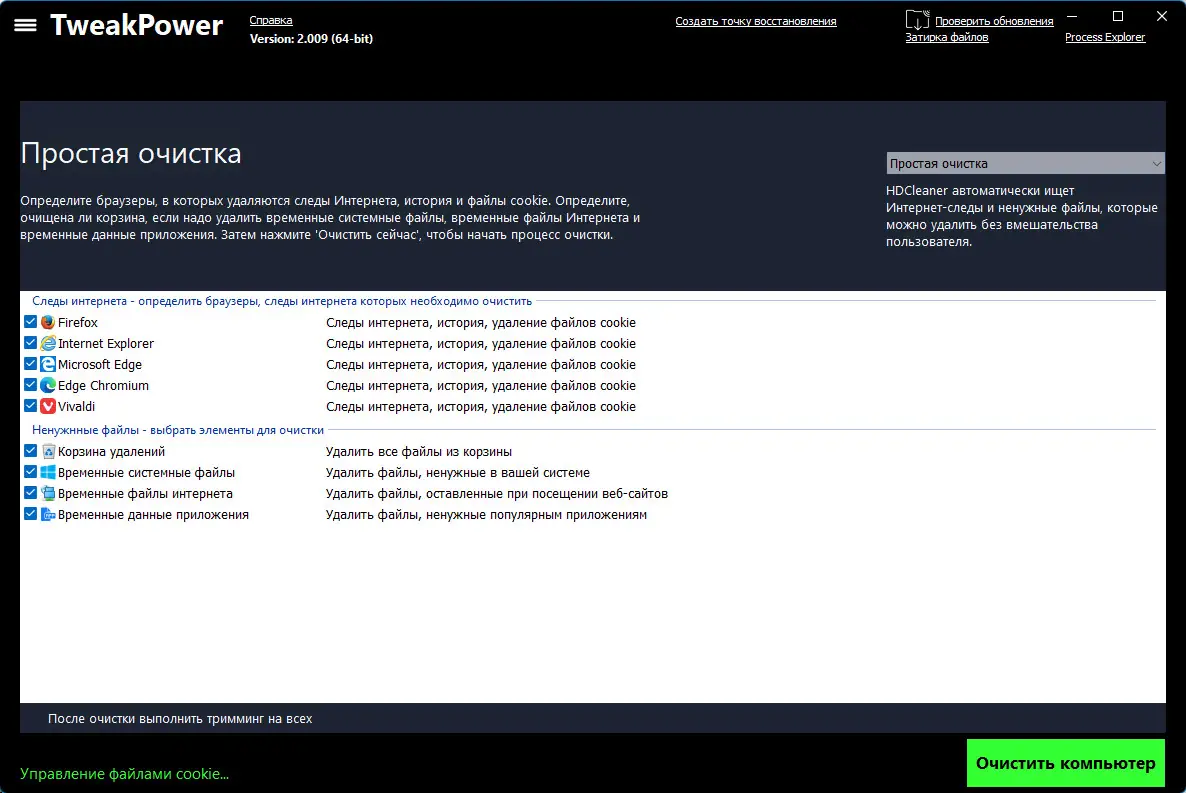The image size is (1186, 793).
Task: Click Проверить обновления link
Action: [x=994, y=21]
